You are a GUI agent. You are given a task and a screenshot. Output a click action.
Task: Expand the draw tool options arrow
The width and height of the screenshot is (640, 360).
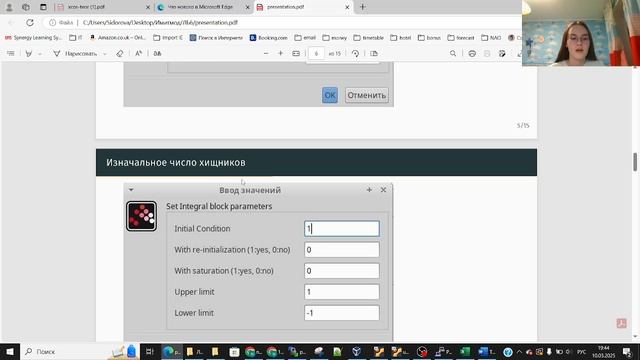click(105, 54)
